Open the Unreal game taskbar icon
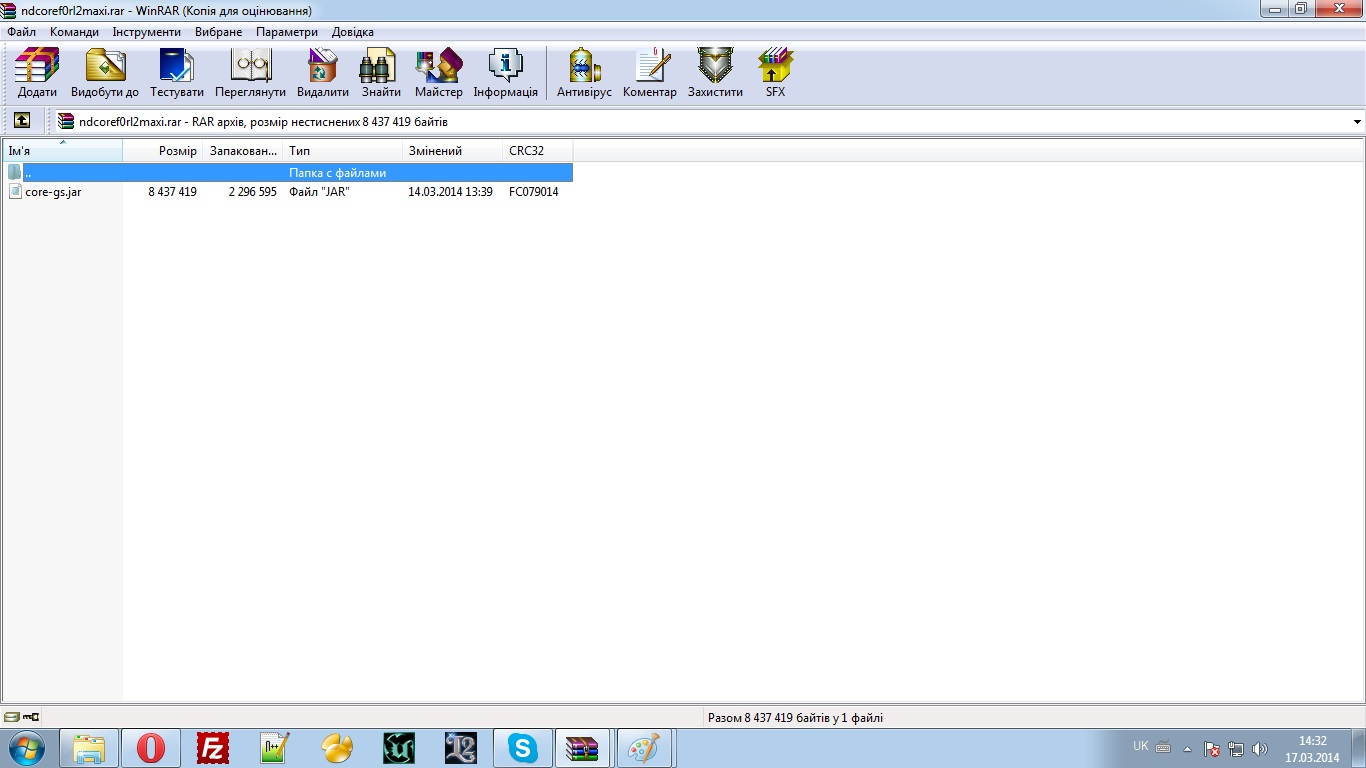The image size is (1366, 768). point(399,748)
